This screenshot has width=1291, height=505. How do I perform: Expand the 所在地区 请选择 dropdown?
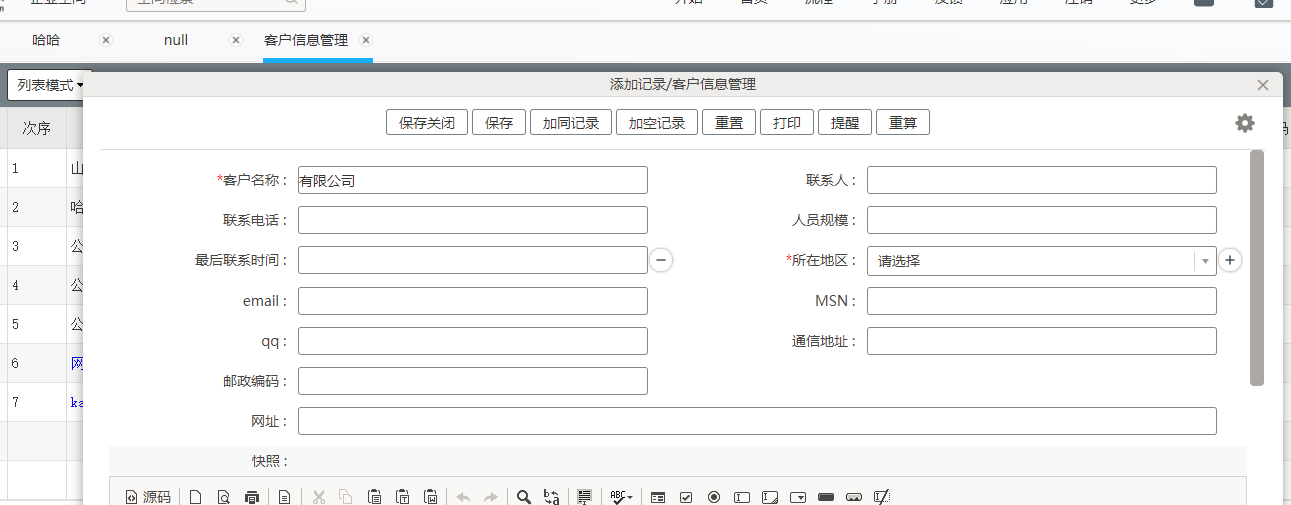point(1041,260)
